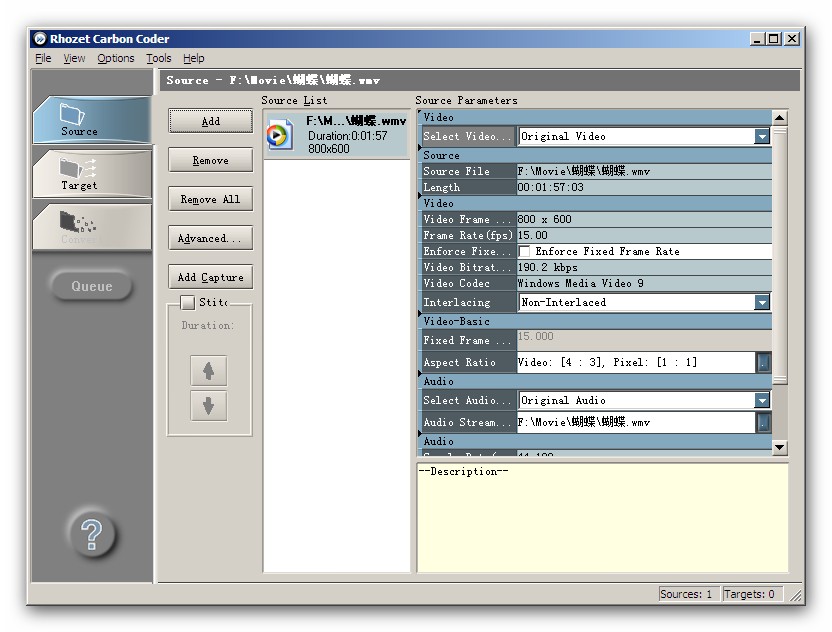Viewport: 832px width, 632px height.
Task: Open the Options menu
Action: [x=115, y=58]
